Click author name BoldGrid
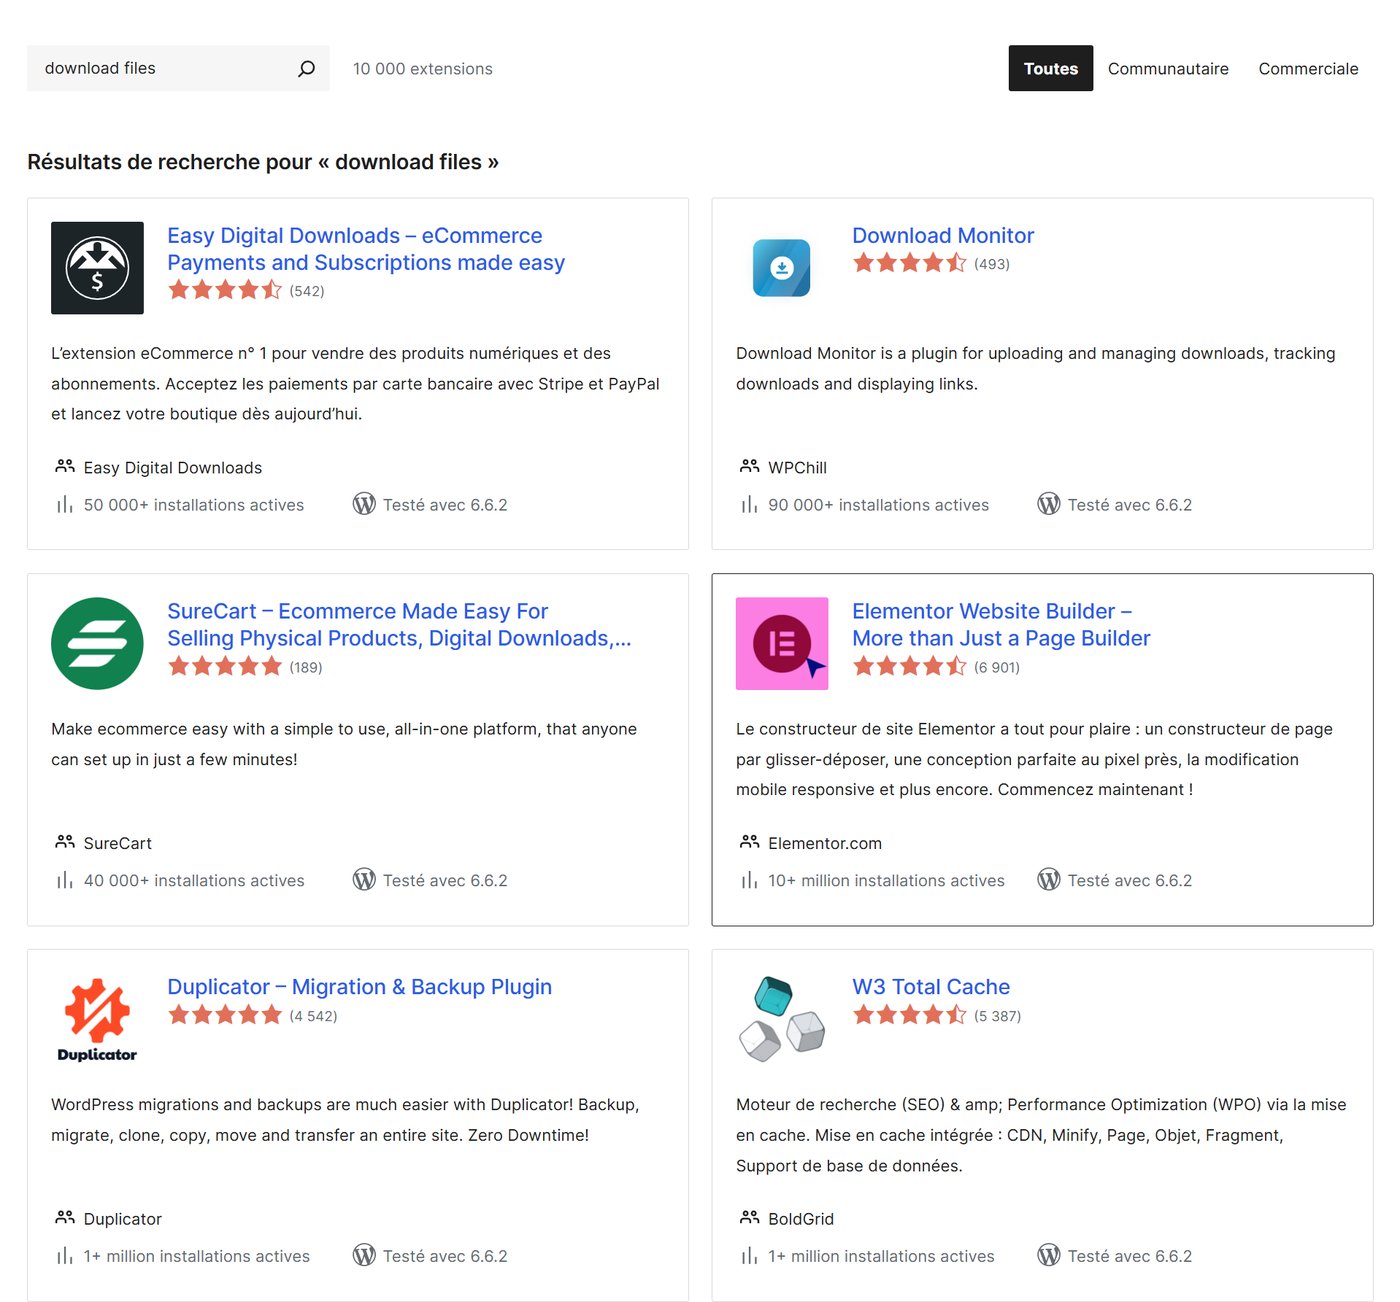 point(801,1219)
